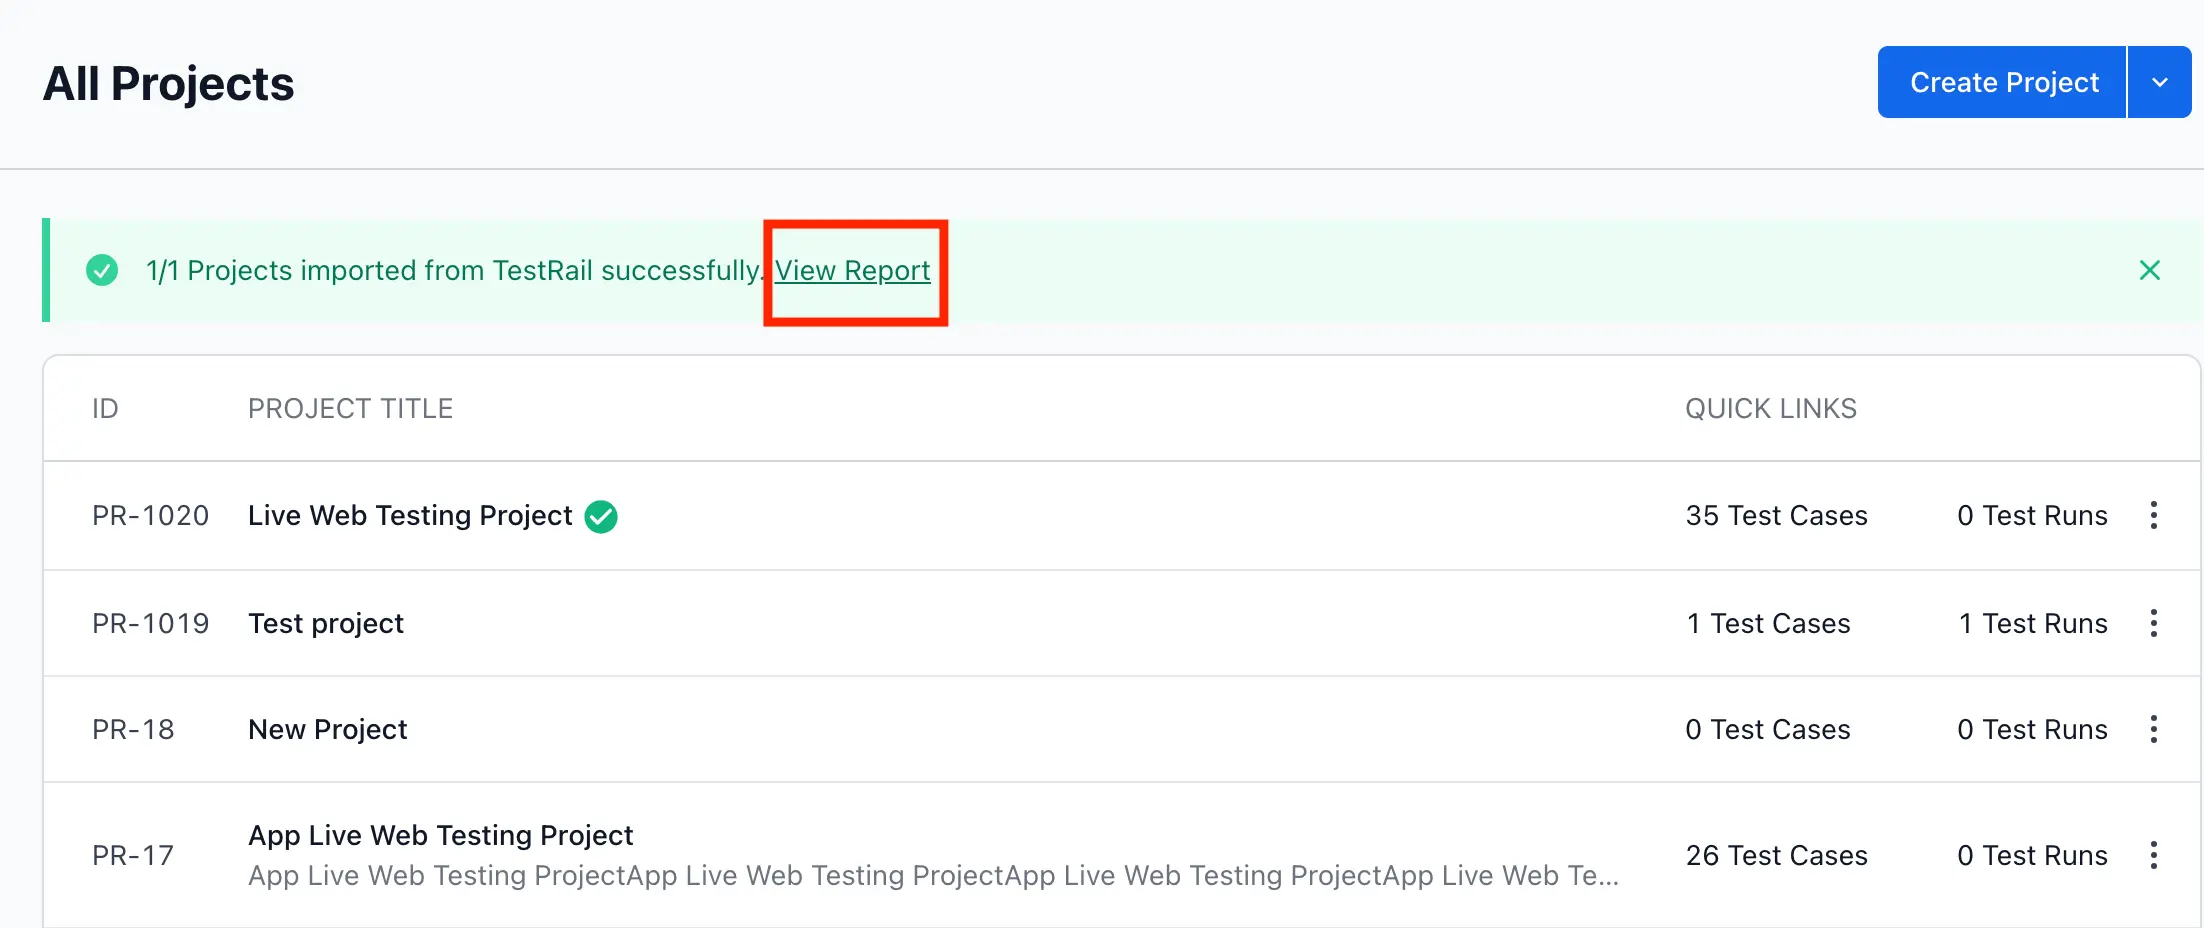Screen dimensions: 2204x928
Task: Expand the Create Project dropdown arrow
Action: pyautogui.click(x=2160, y=82)
